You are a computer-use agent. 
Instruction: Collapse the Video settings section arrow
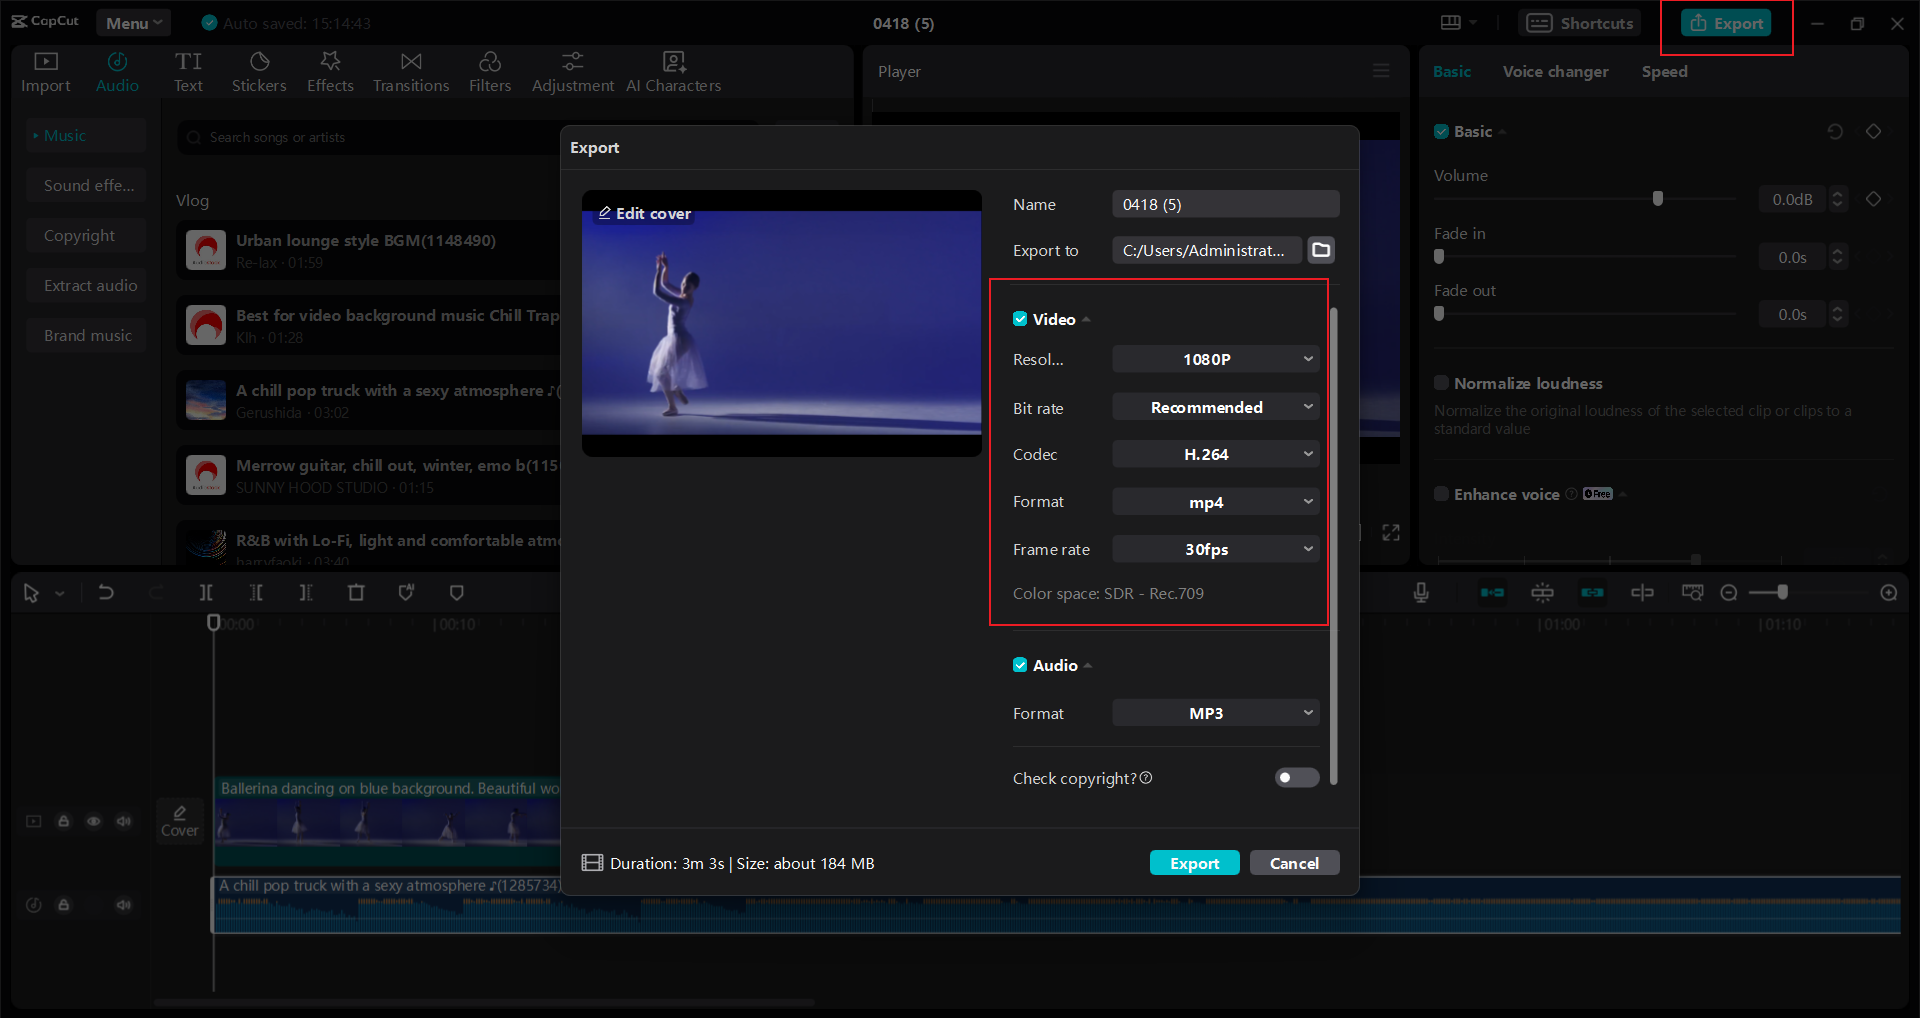1086,320
